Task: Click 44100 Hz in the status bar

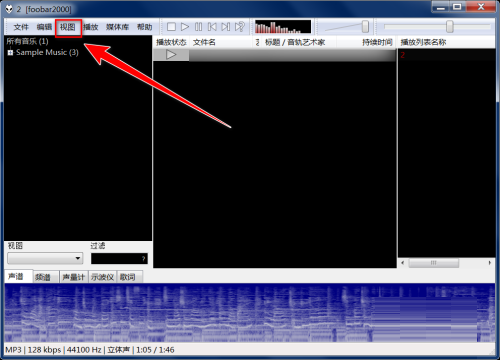Action: point(84,350)
